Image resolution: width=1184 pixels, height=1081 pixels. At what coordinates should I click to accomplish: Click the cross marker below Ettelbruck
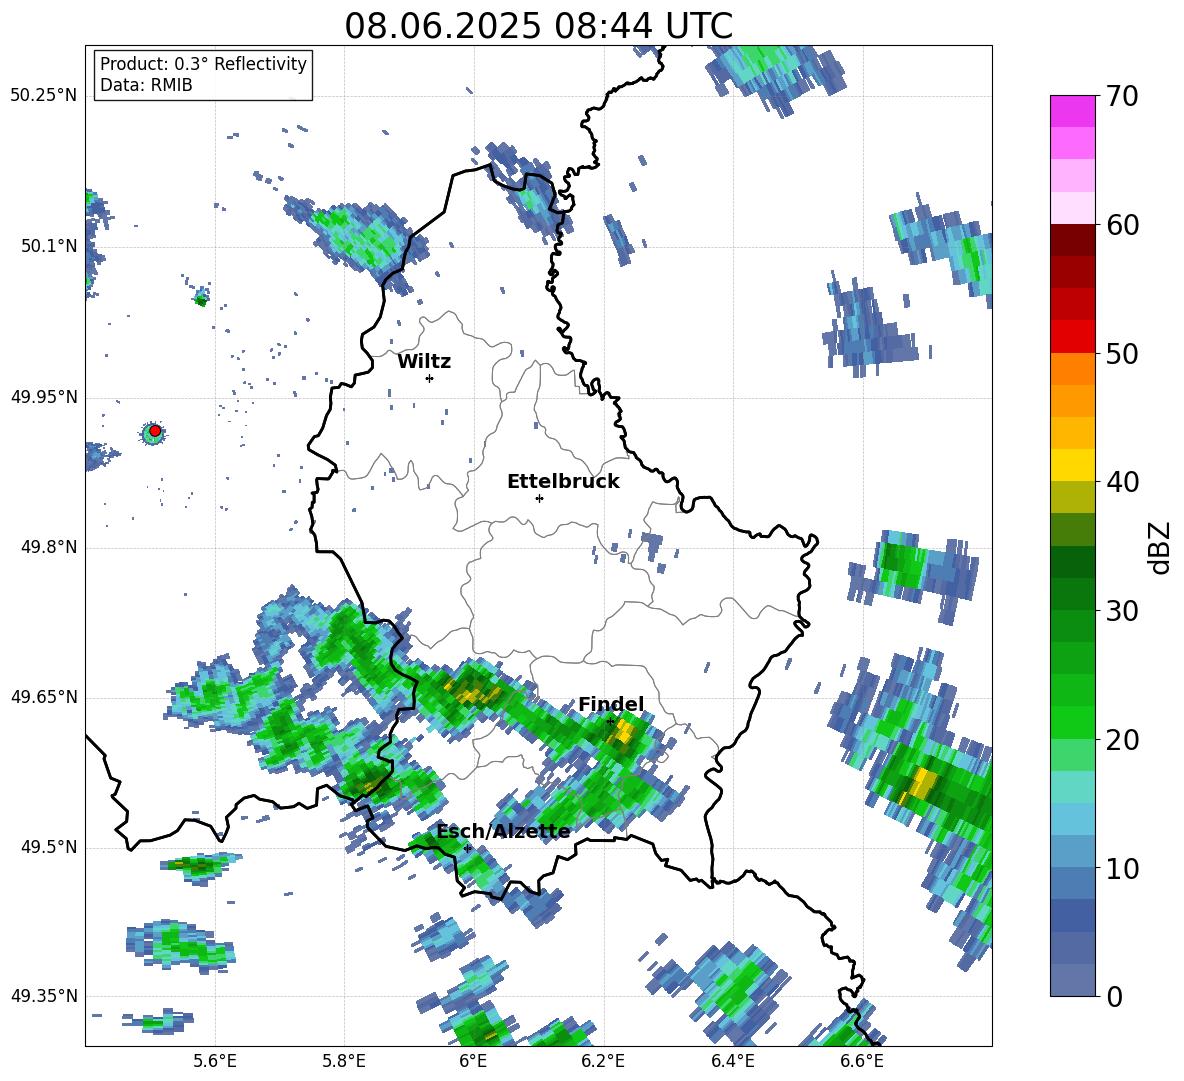point(539,498)
